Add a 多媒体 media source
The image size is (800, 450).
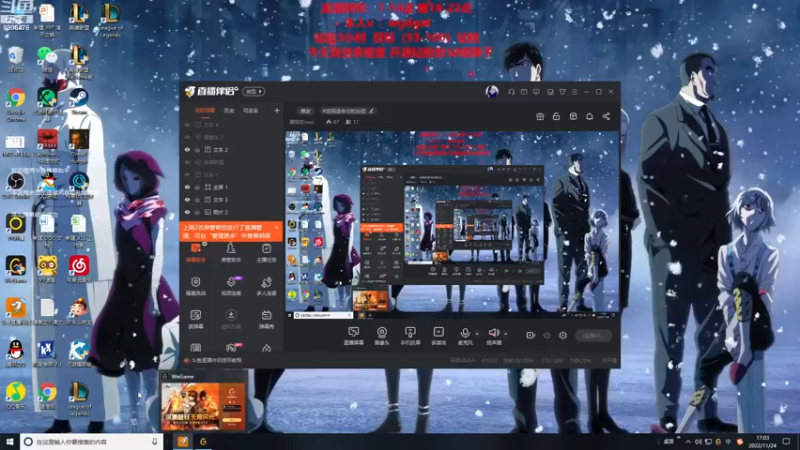pos(439,336)
